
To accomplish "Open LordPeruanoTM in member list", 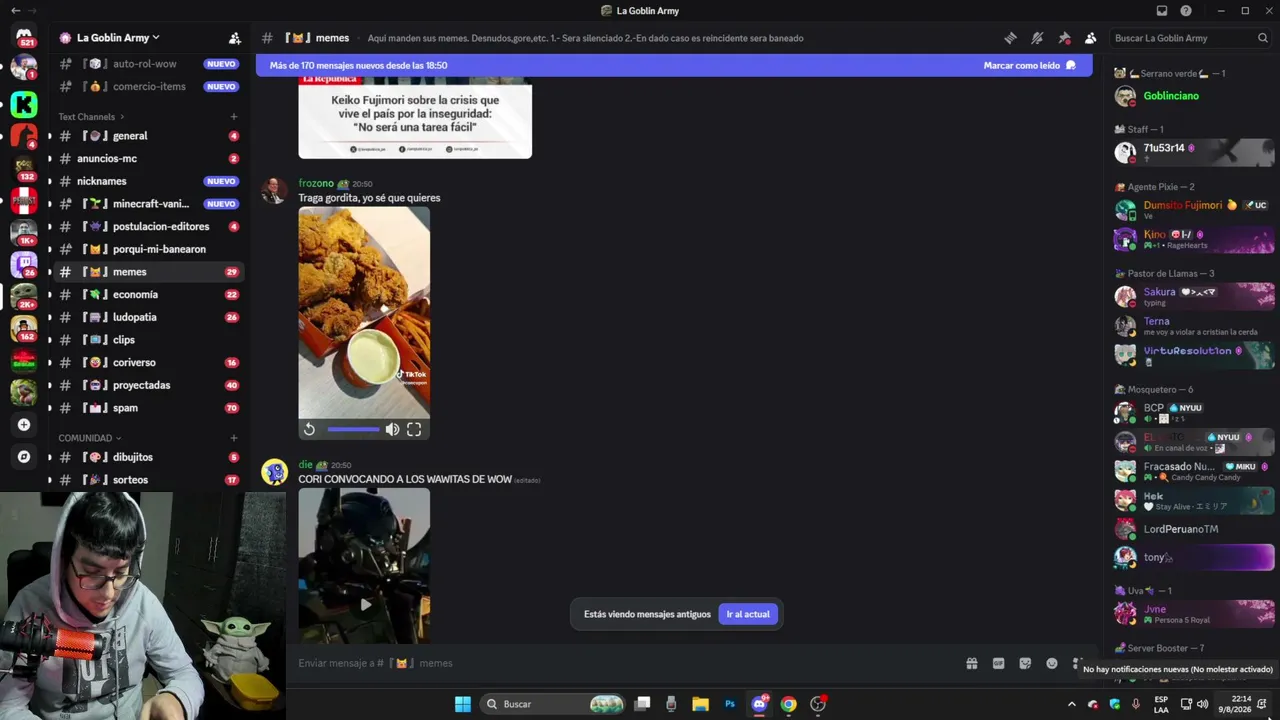I will tap(1181, 529).
